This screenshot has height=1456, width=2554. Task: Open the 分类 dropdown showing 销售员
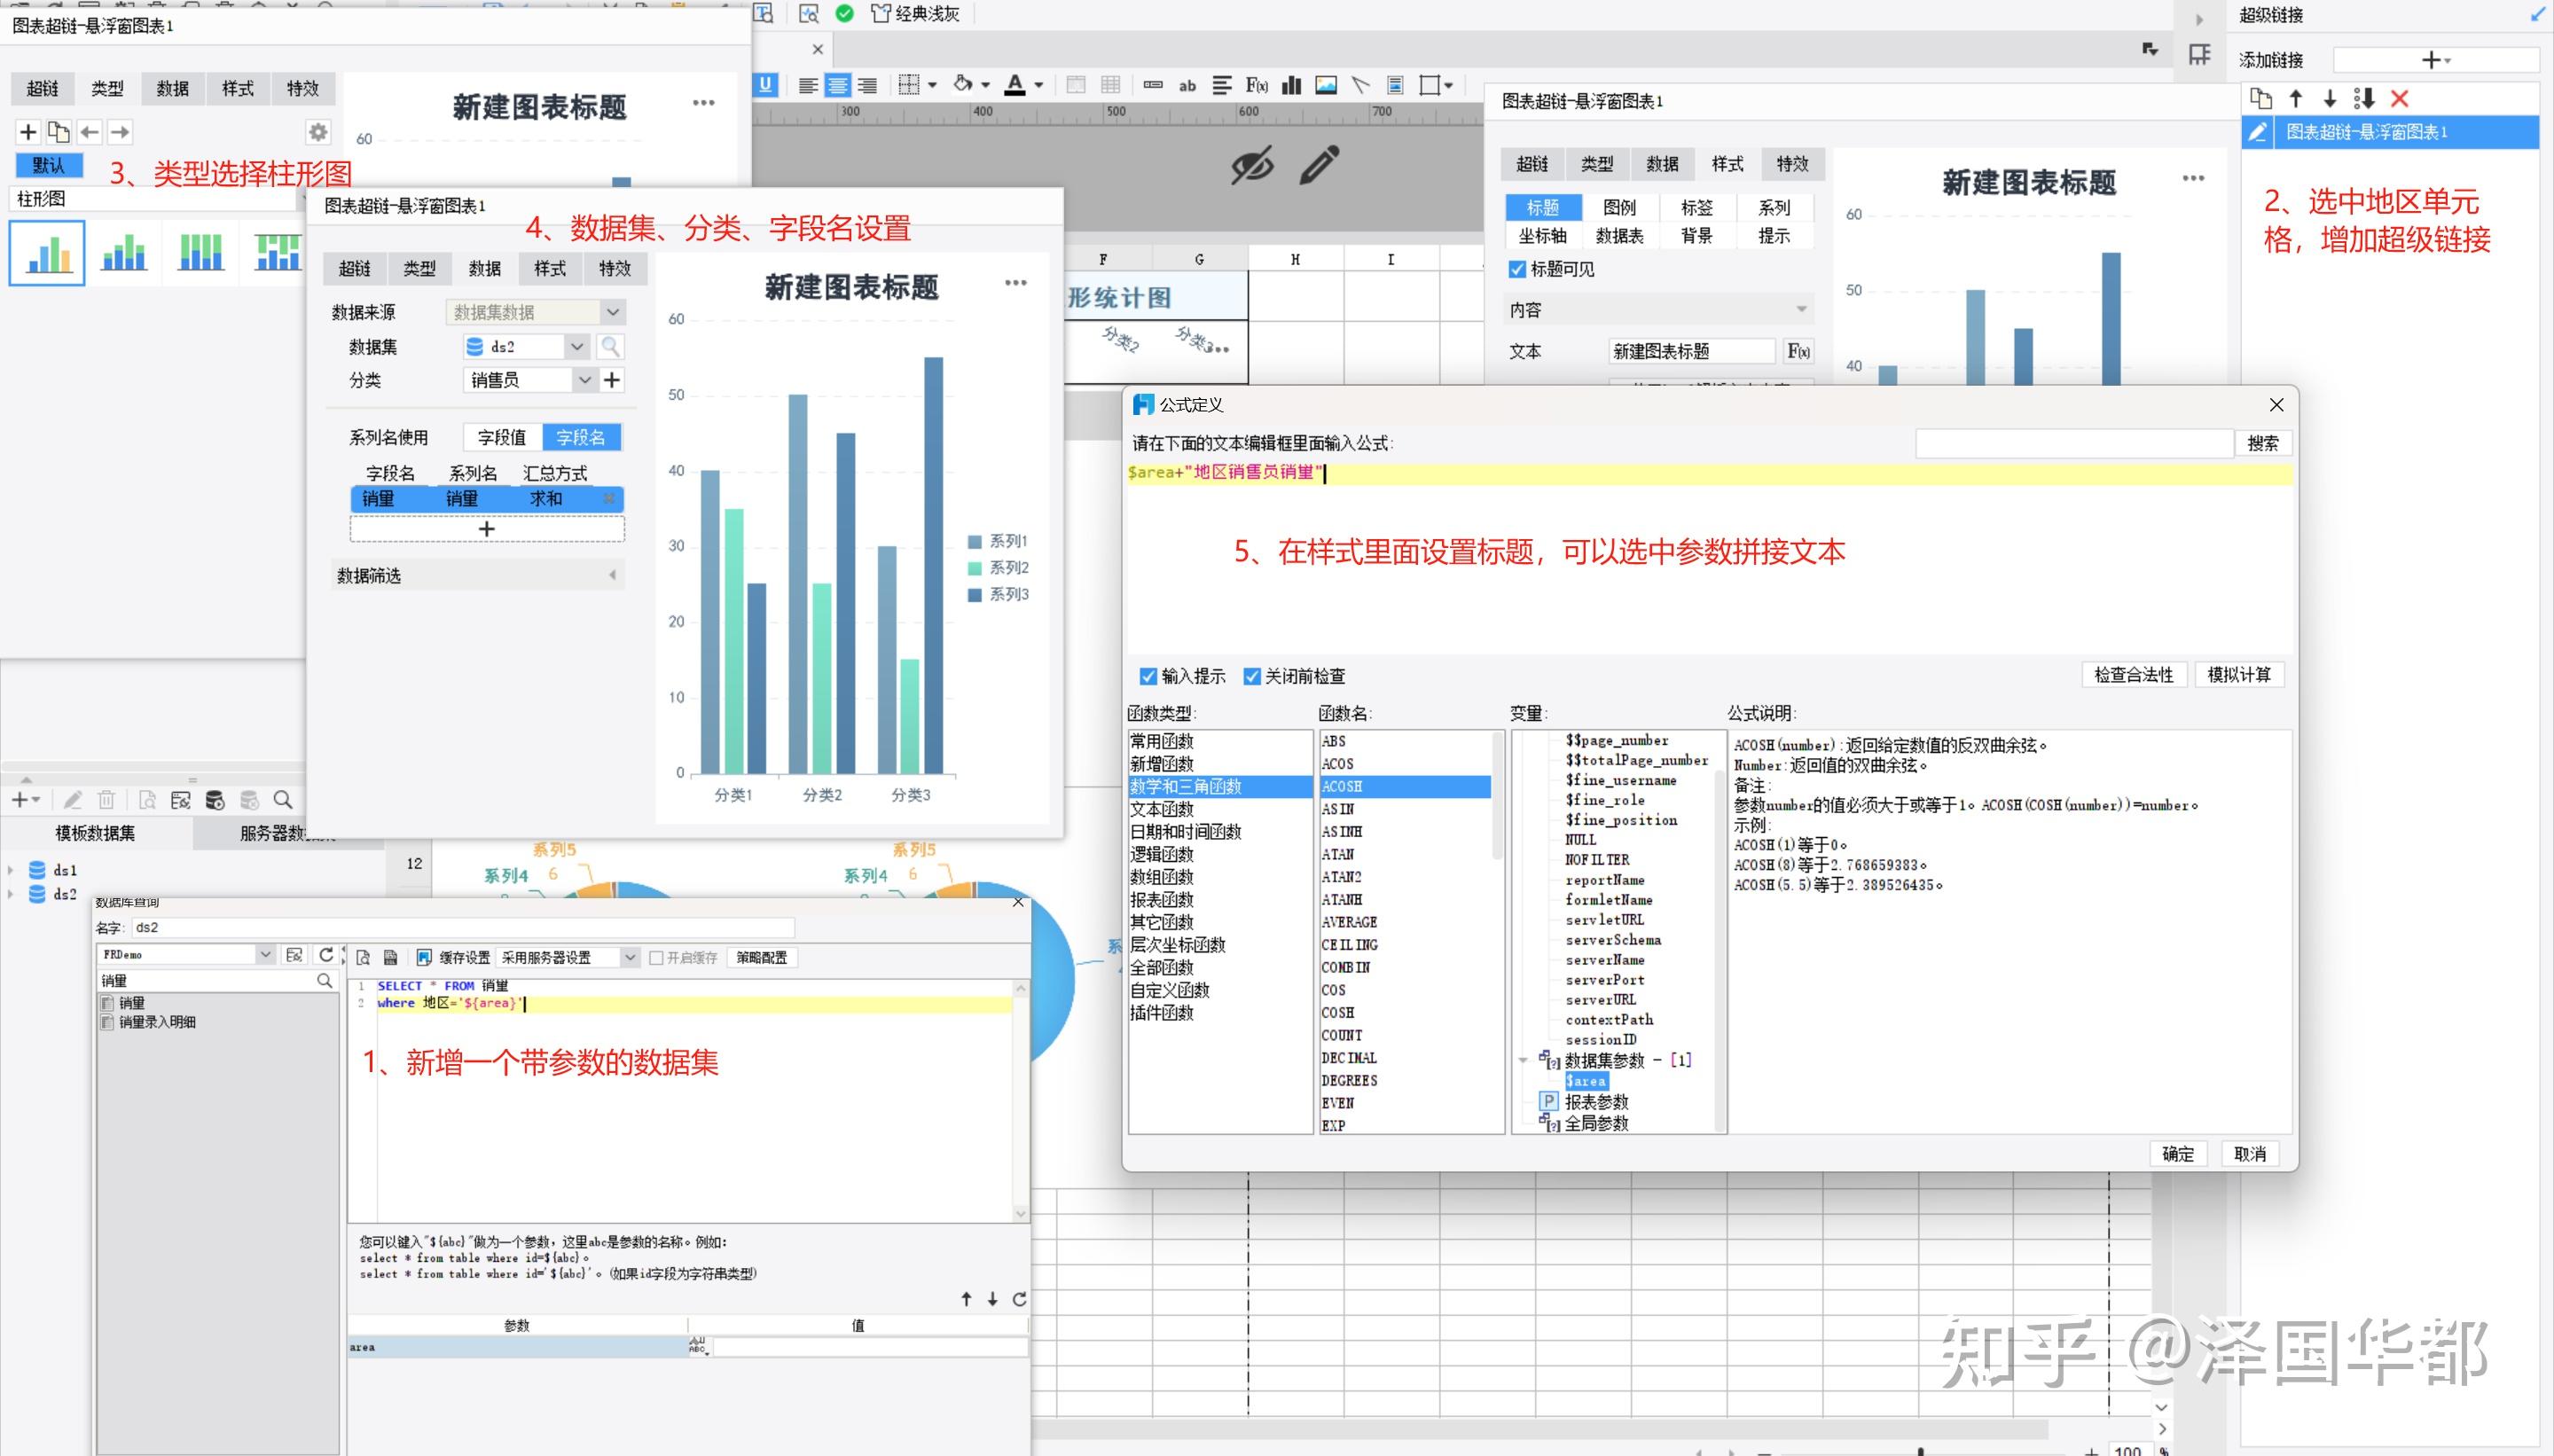(586, 380)
